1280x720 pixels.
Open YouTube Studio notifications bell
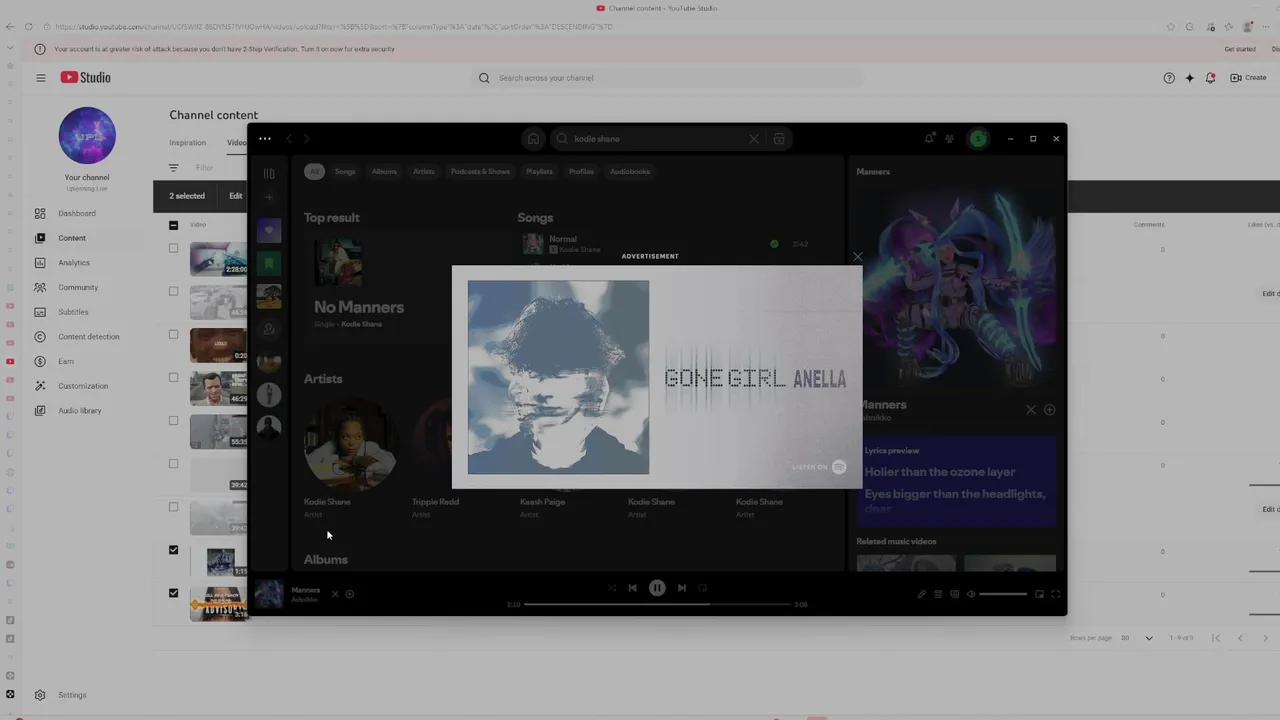click(1210, 78)
